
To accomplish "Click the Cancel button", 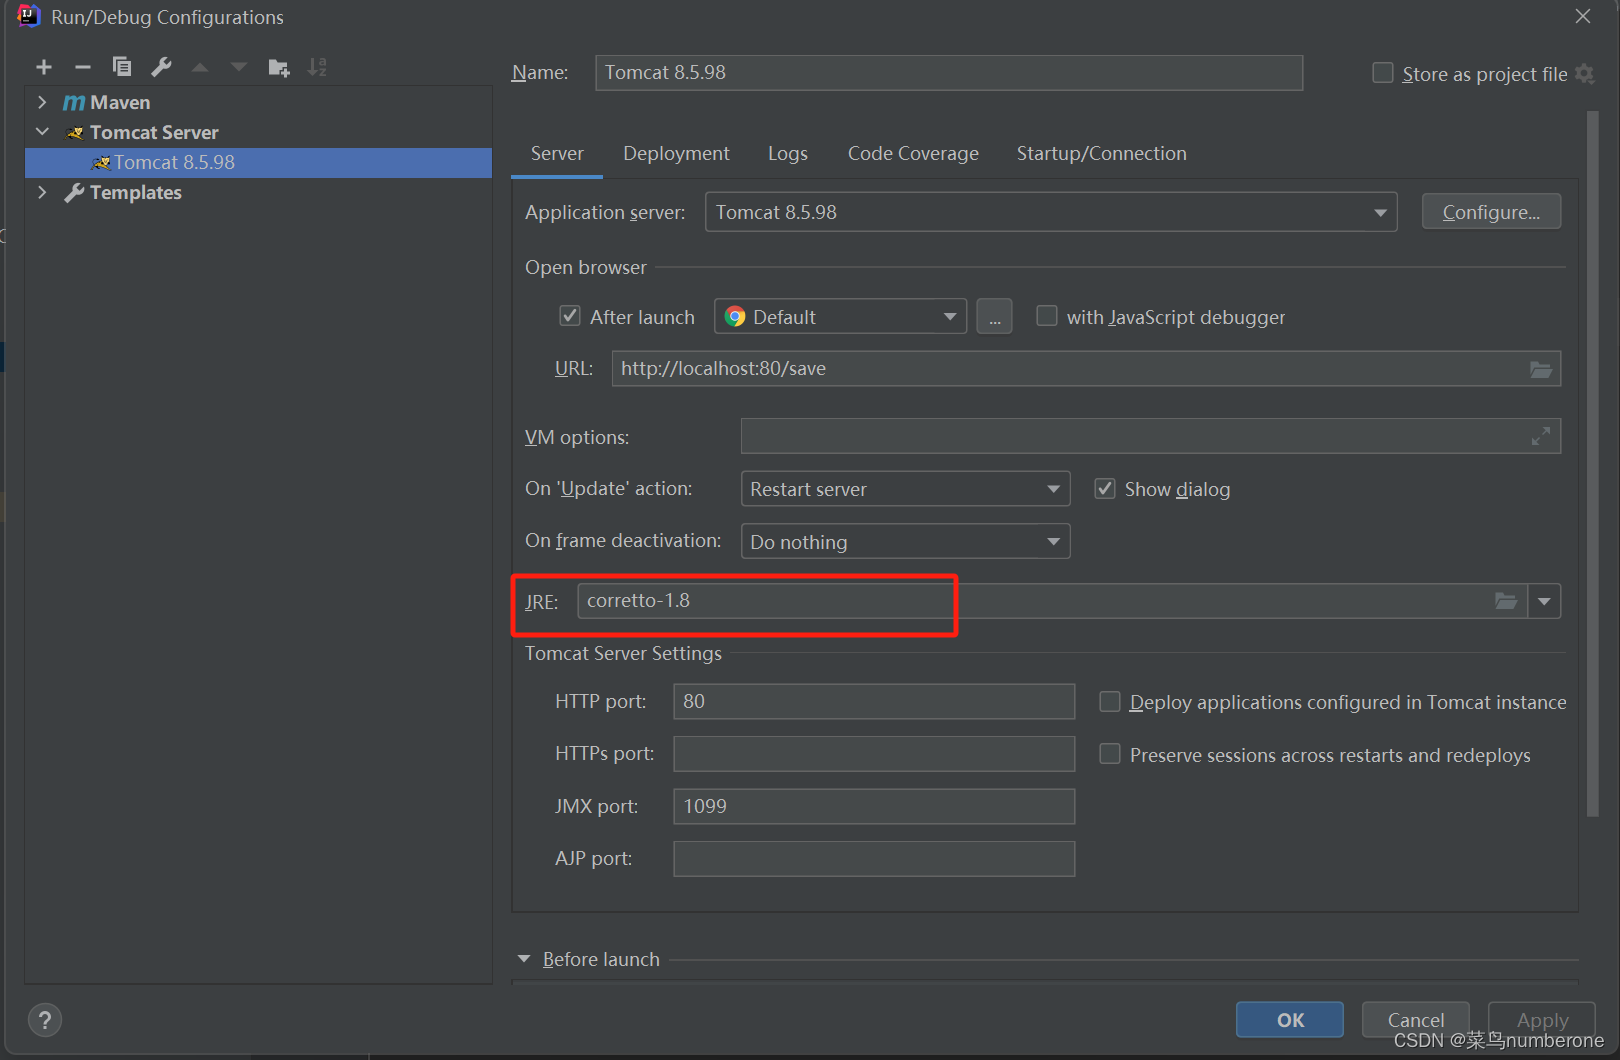I will [x=1416, y=1020].
